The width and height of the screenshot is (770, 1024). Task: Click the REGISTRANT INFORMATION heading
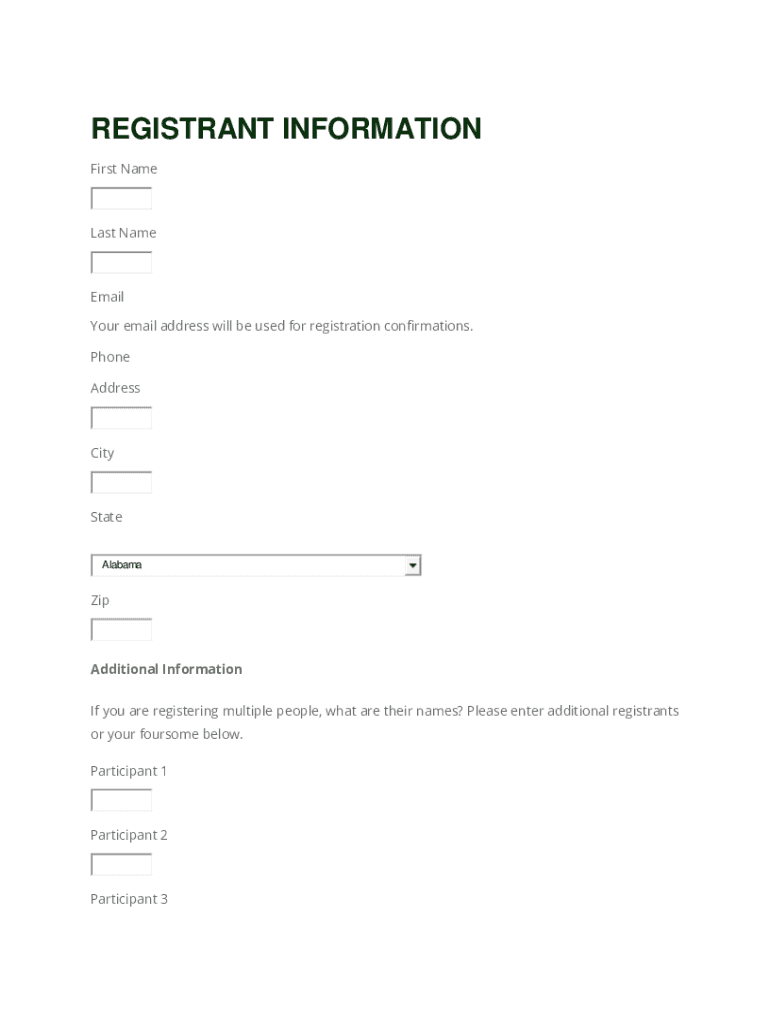pyautogui.click(x=286, y=129)
